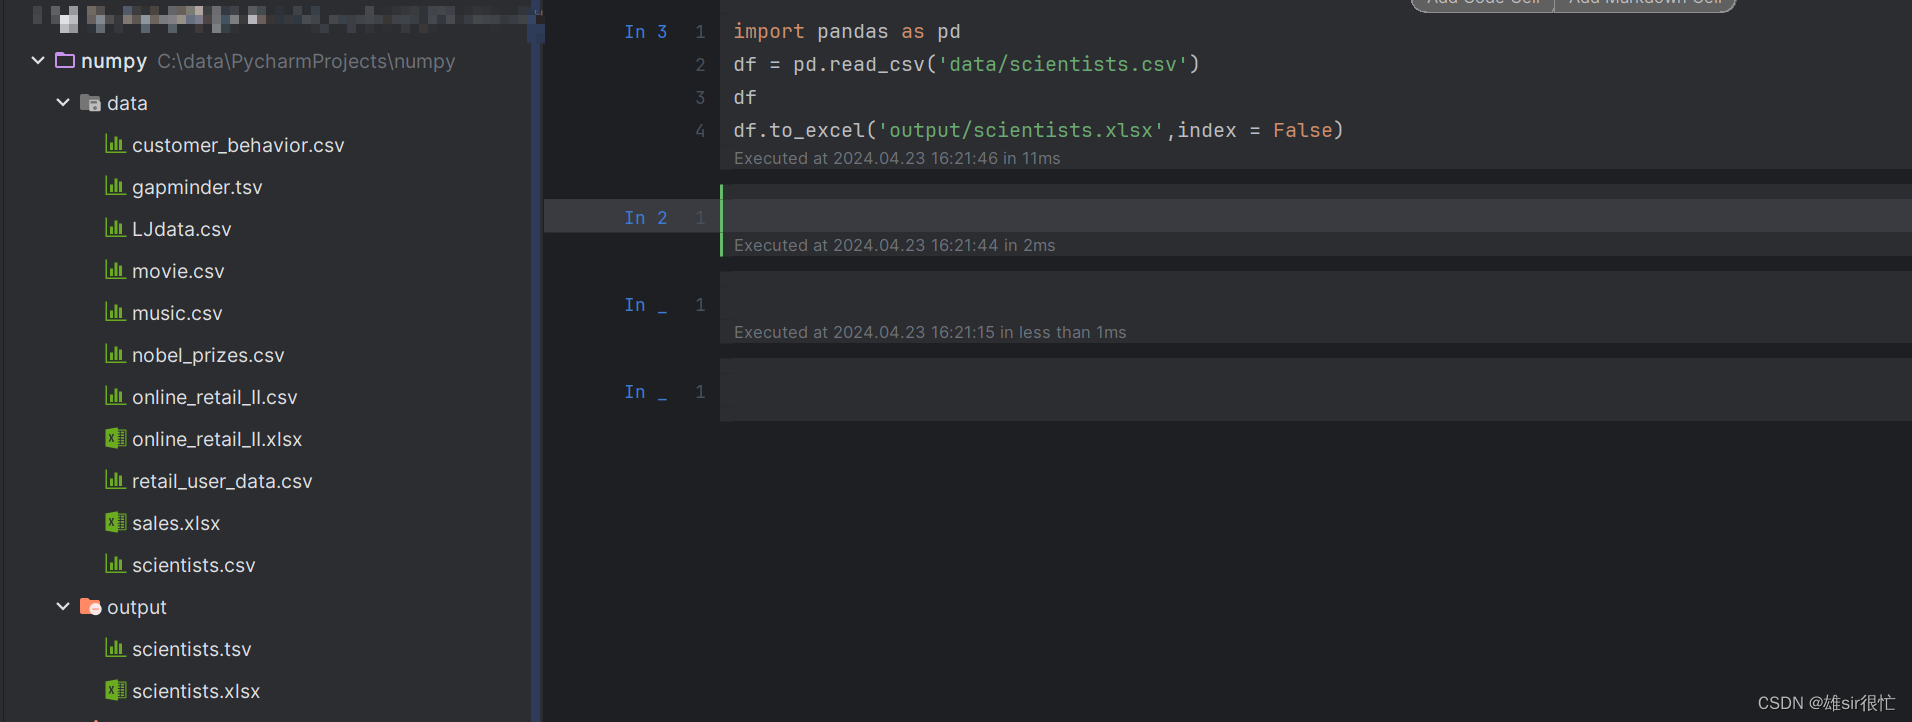Click scientists.tsv file icon
The height and width of the screenshot is (722, 1912).
pyautogui.click(x=115, y=648)
